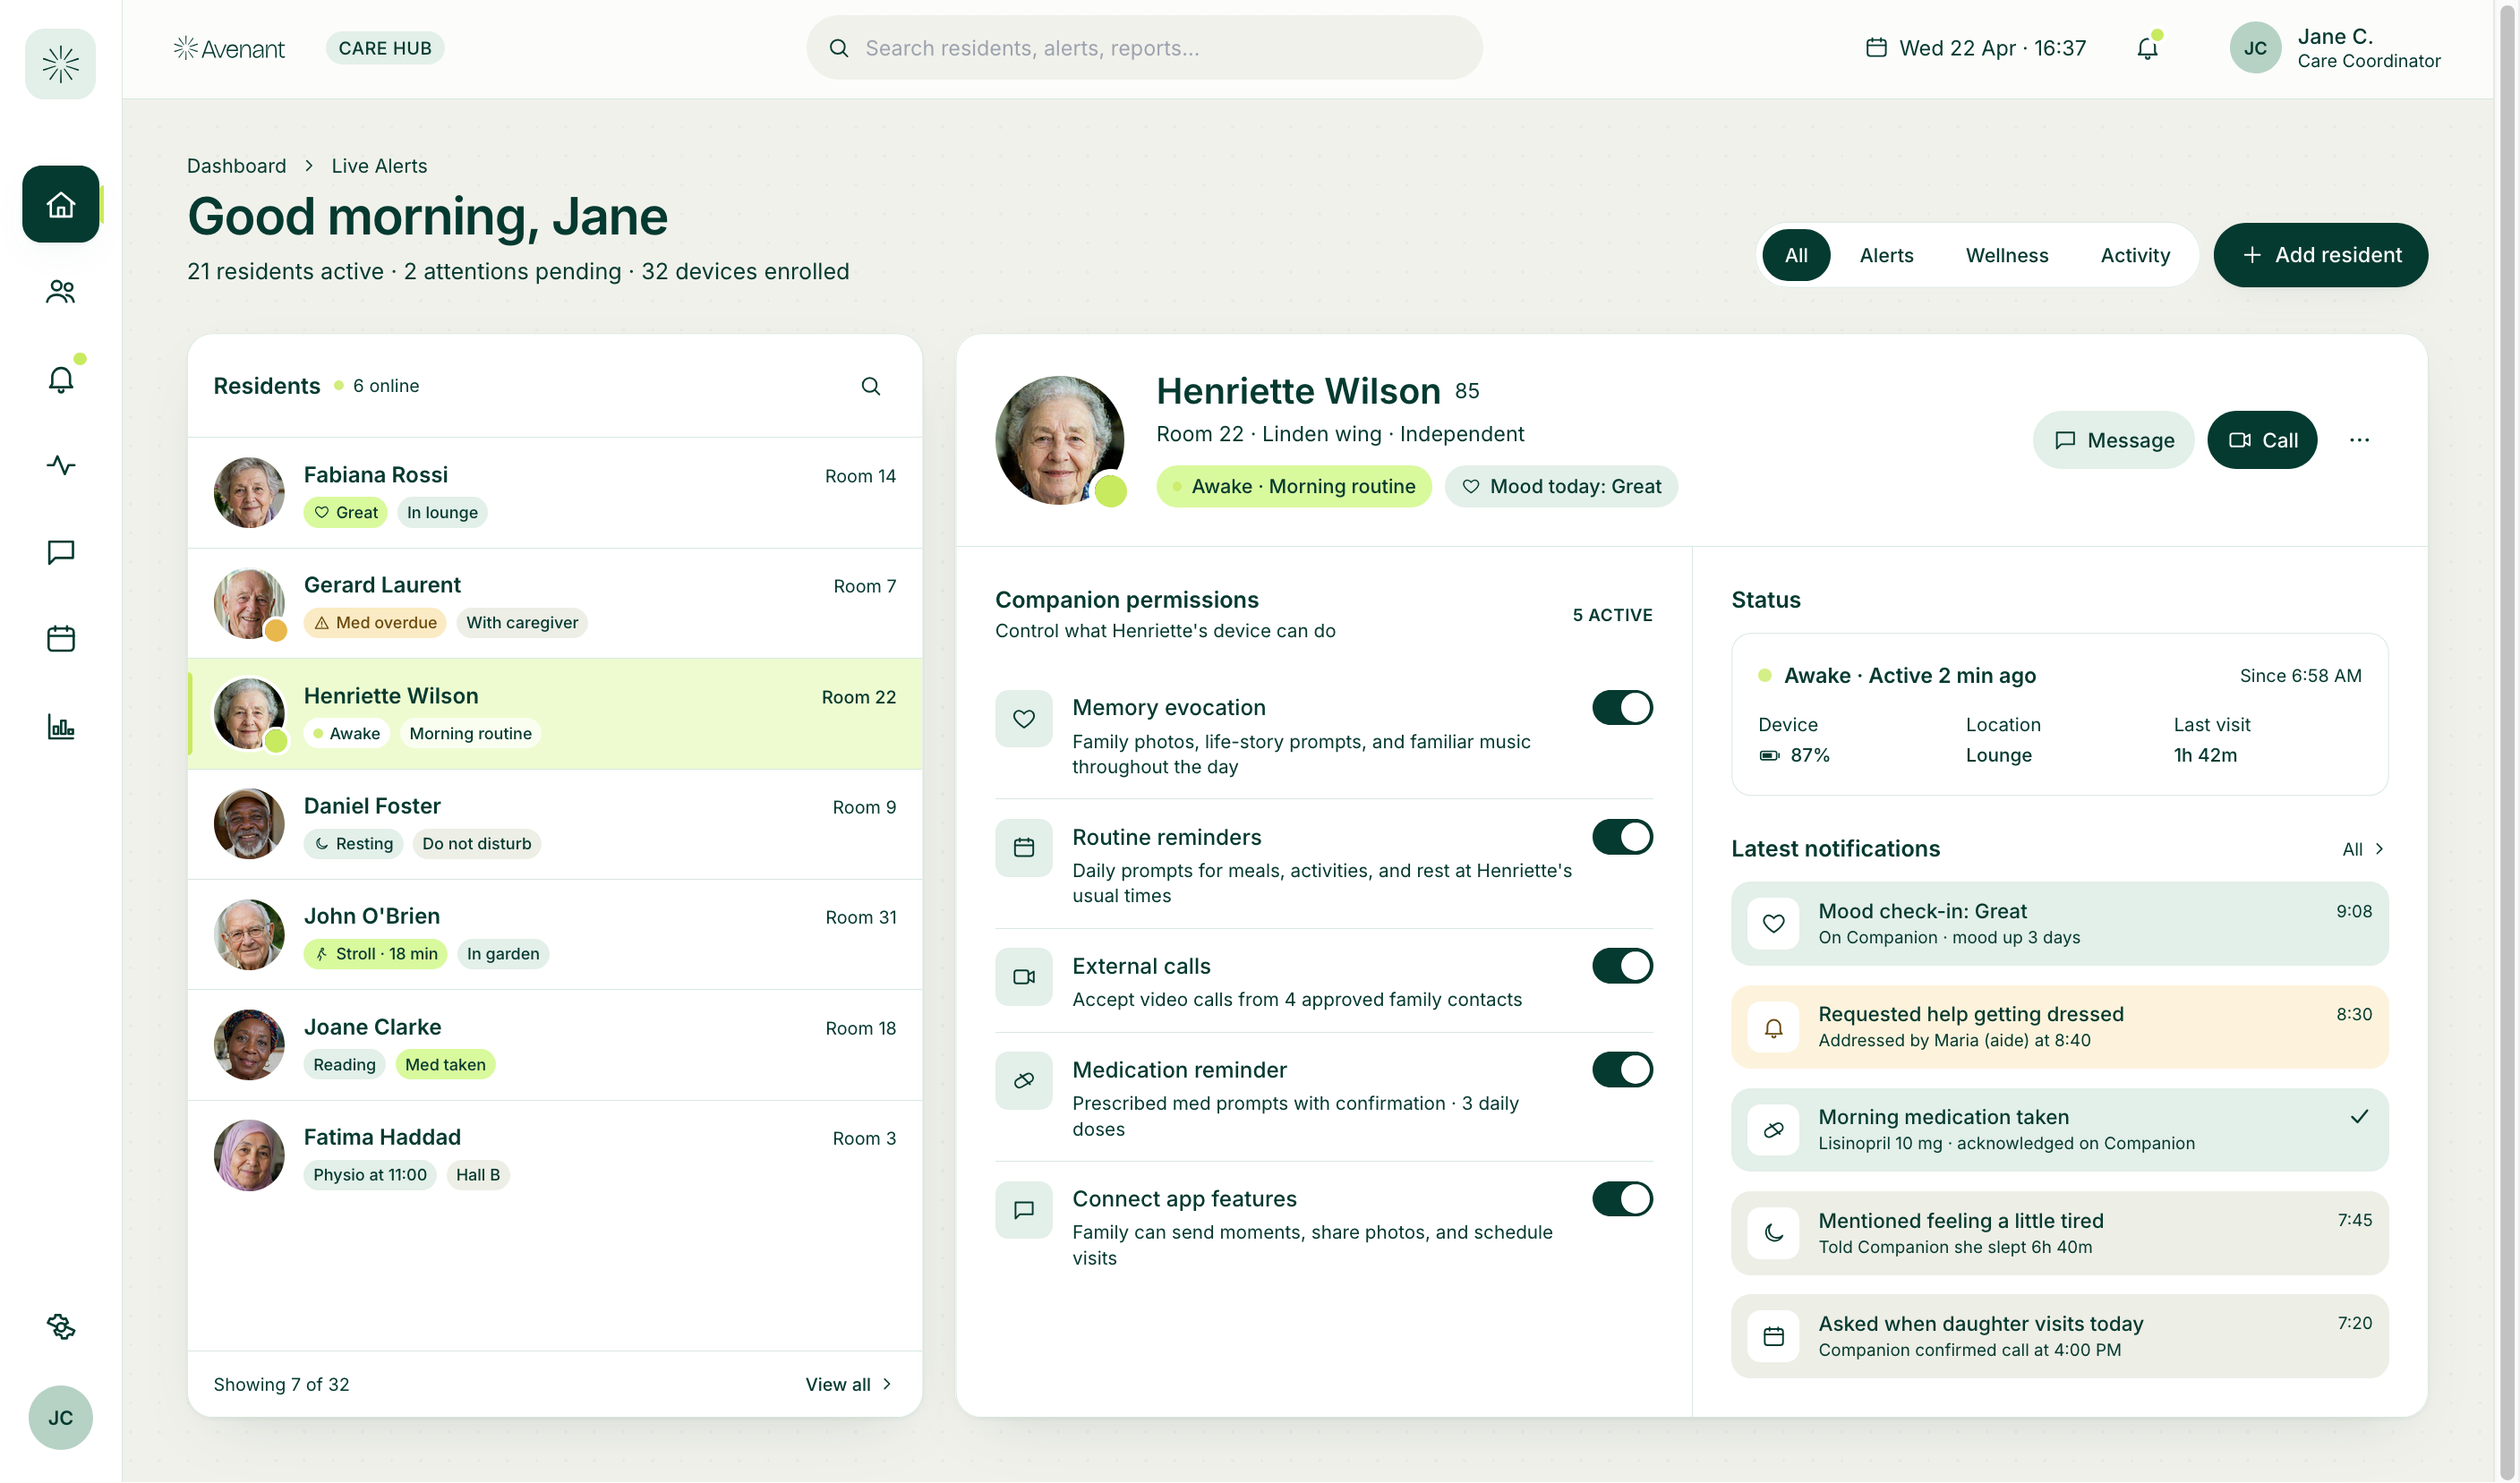2520x1483 pixels.
Task: Click the Med taken tag on Joane Clarke
Action: coord(445,1065)
